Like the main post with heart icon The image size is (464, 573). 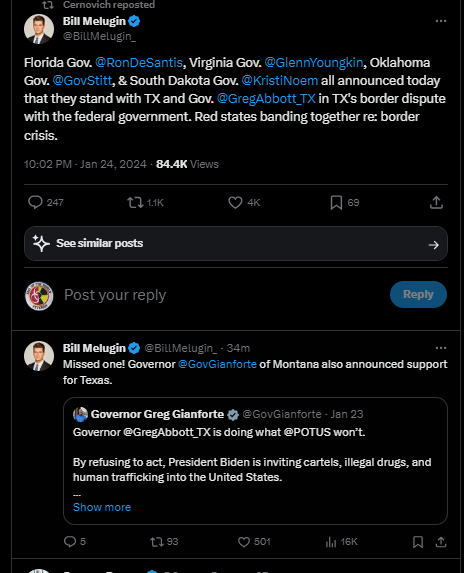(235, 202)
